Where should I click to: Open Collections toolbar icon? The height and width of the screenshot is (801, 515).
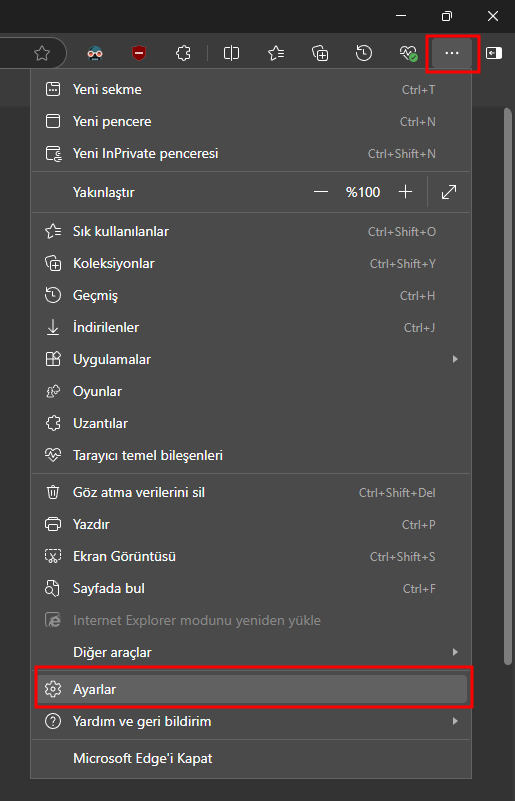320,53
